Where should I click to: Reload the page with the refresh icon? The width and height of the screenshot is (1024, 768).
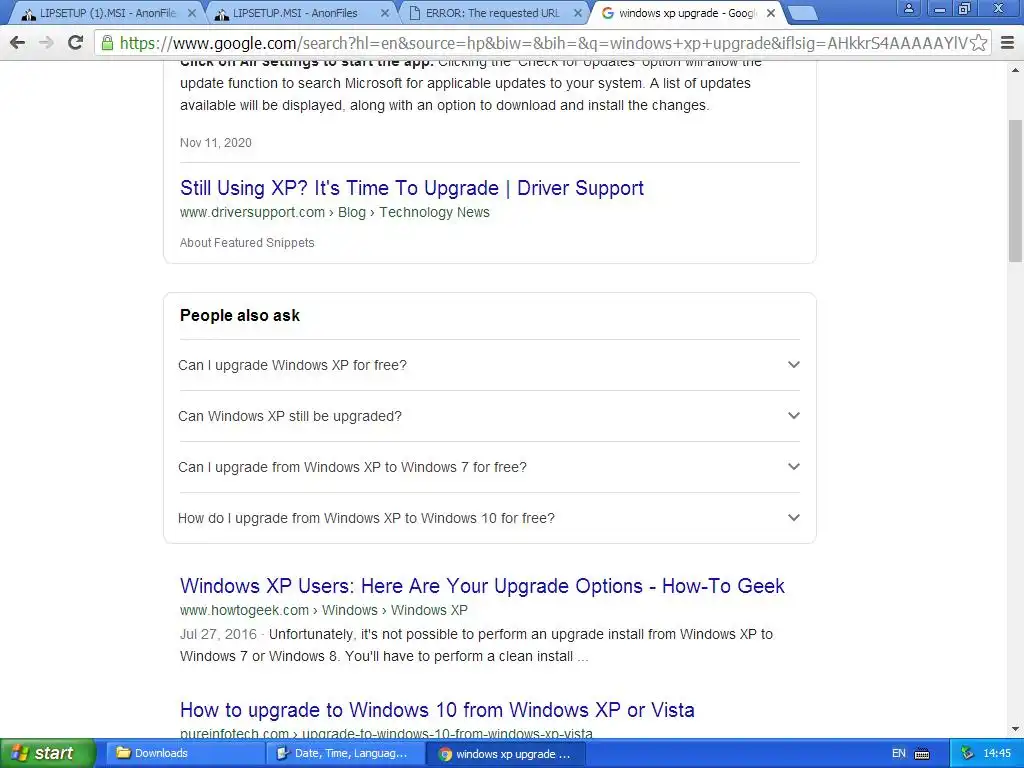tap(75, 43)
